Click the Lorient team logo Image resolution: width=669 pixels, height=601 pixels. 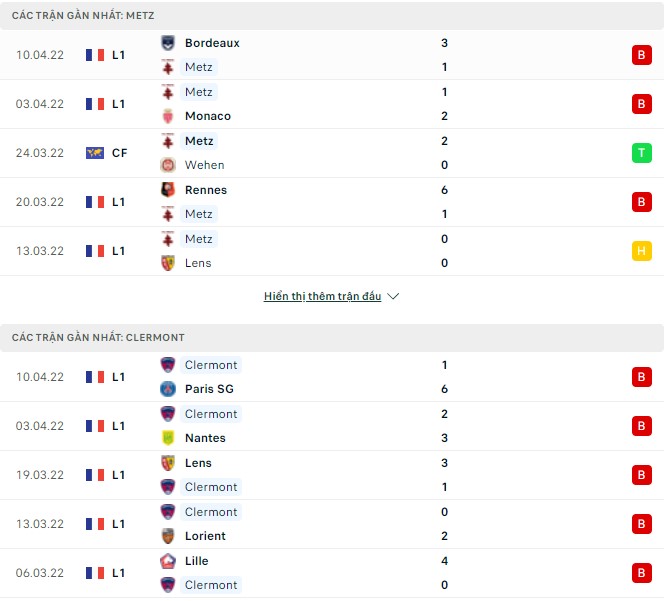coord(168,536)
